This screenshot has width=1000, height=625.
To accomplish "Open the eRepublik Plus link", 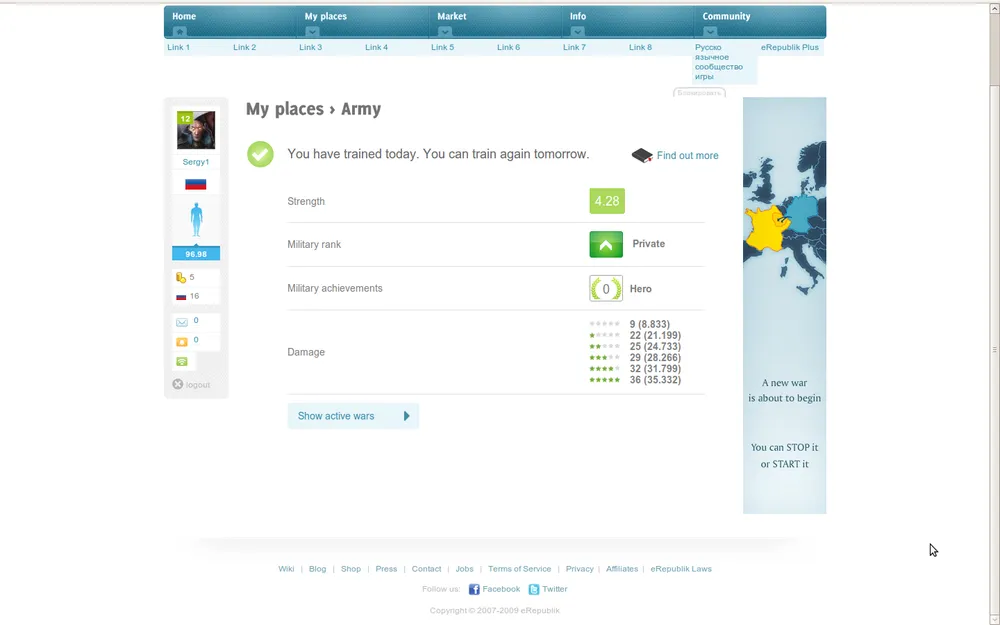I will 790,47.
